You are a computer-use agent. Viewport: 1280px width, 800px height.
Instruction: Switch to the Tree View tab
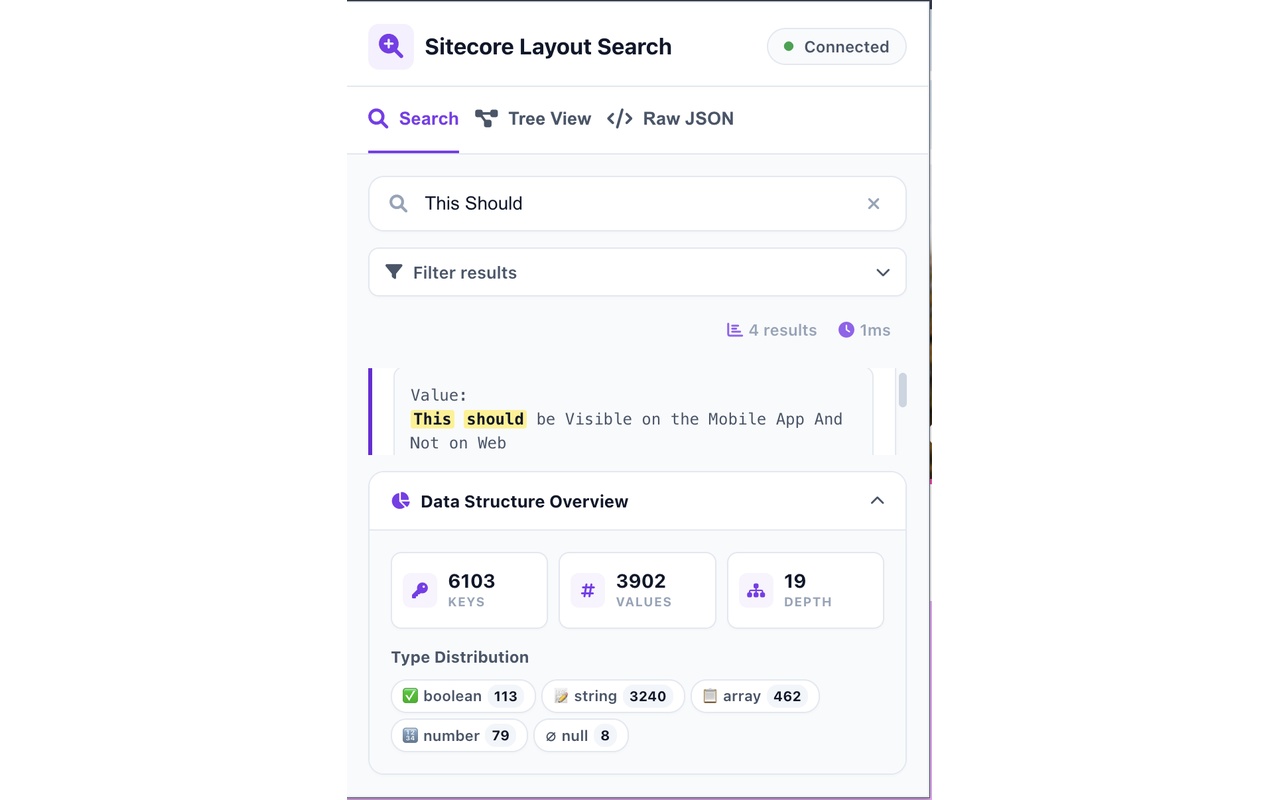[x=533, y=119]
